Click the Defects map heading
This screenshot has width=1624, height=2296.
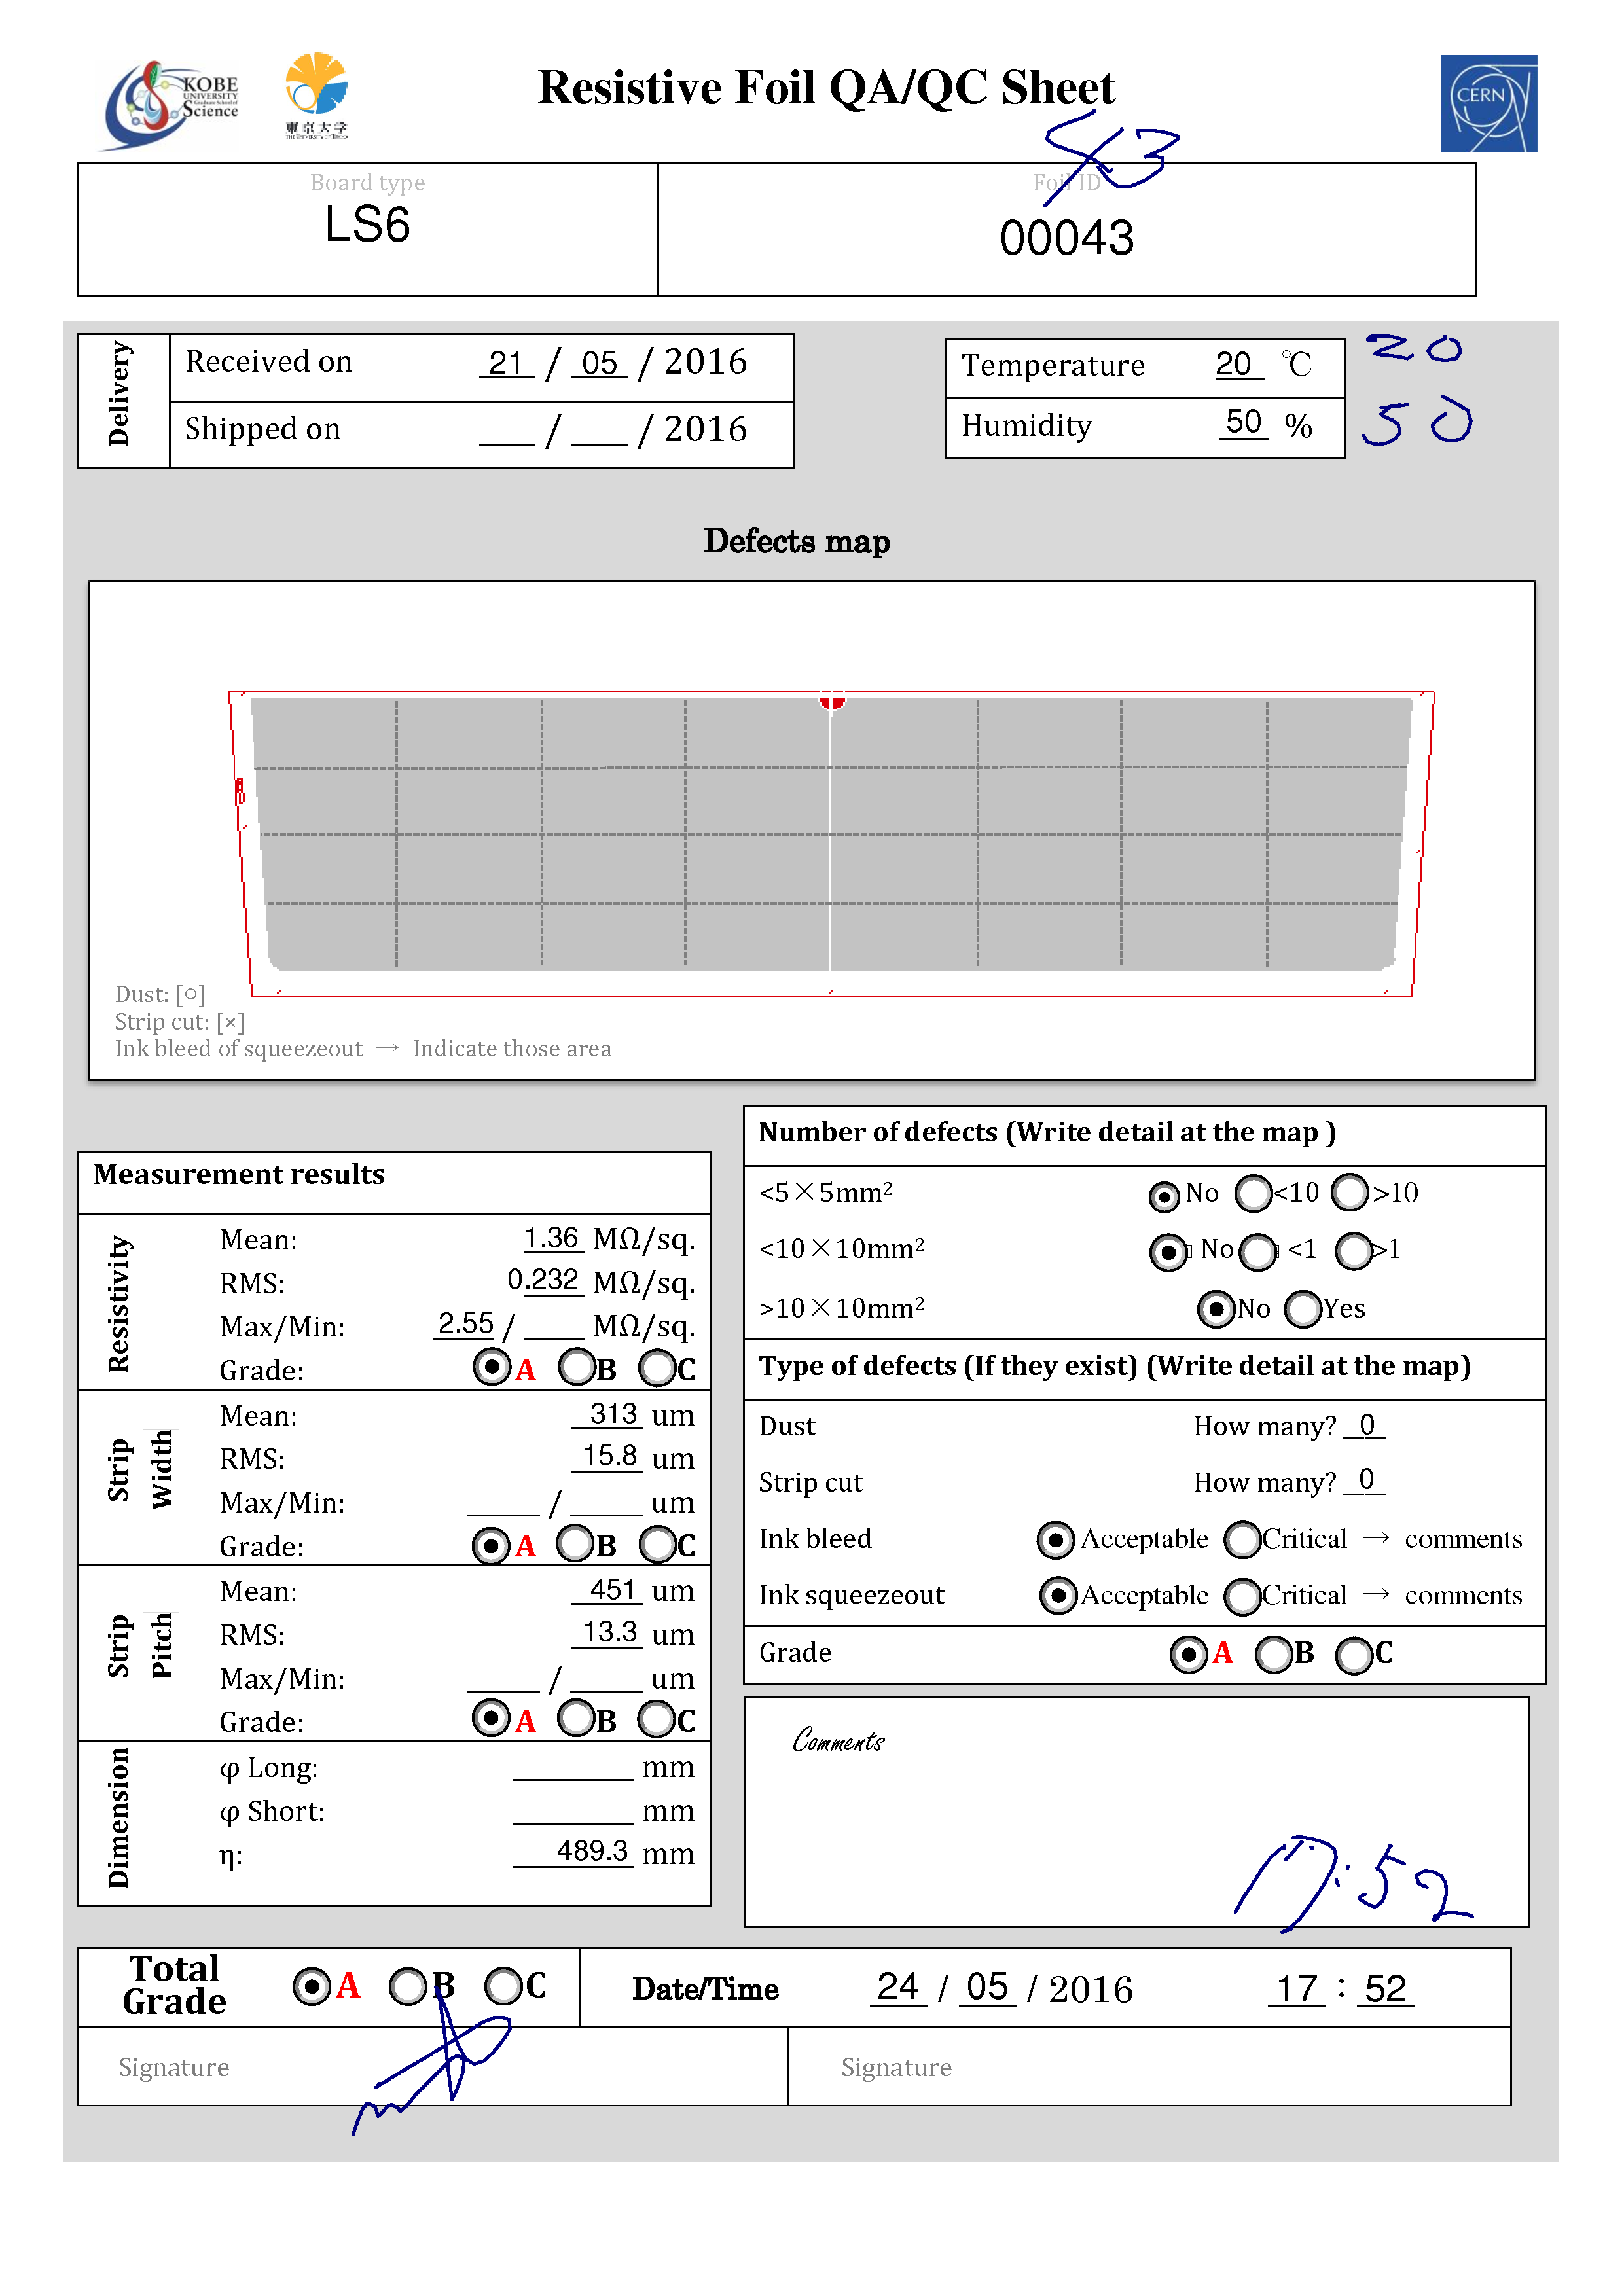[x=797, y=541]
